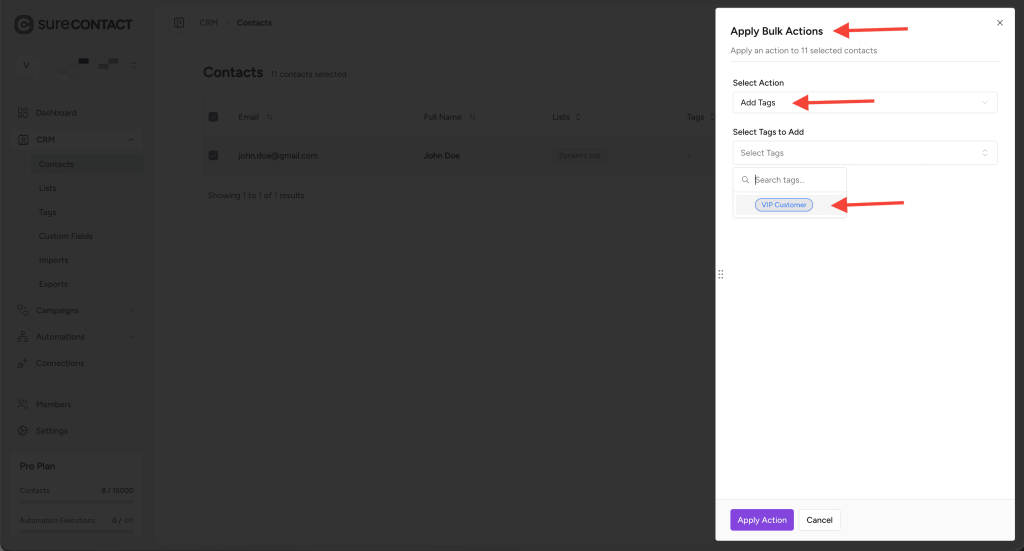Collapse the CRM section in sidebar

(x=132, y=140)
